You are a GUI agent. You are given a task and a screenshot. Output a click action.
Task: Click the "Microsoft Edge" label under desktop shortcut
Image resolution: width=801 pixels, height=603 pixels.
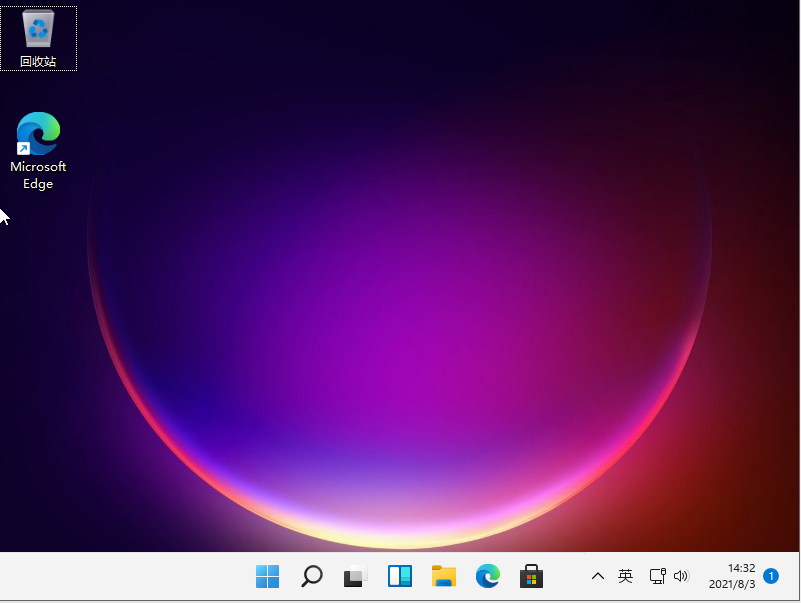(x=38, y=175)
